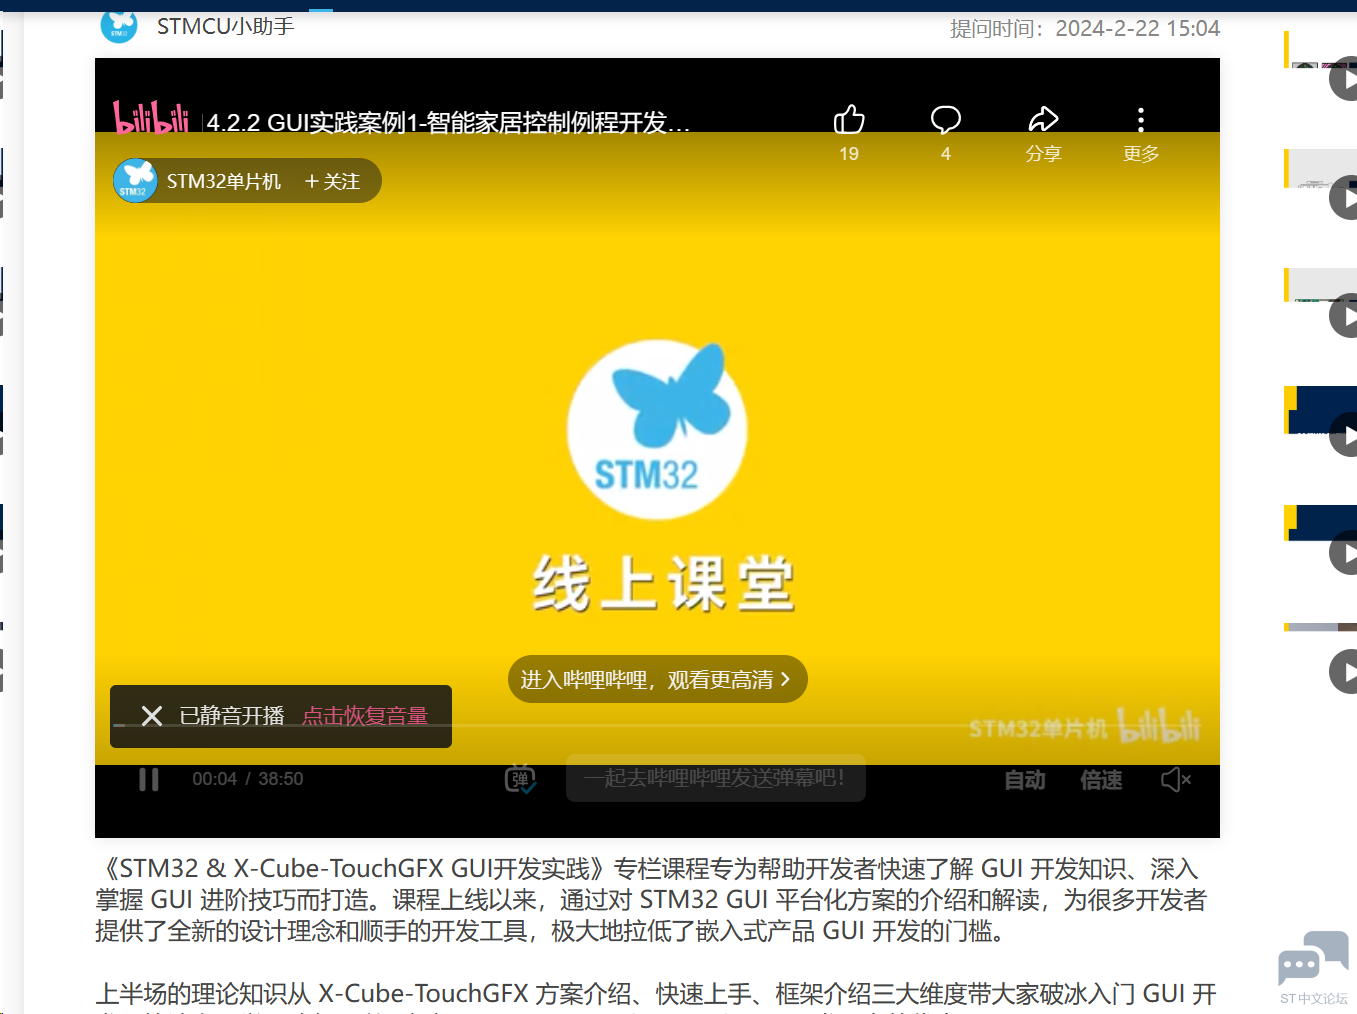
Task: Open the 倍速 playback speed menu
Action: 1101,780
